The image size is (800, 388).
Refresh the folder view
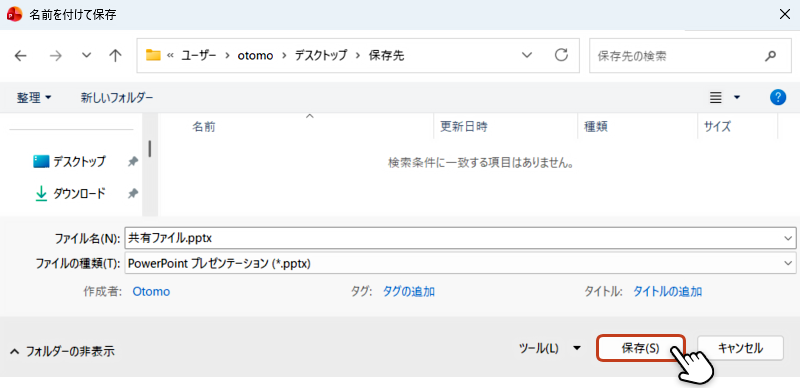[561, 55]
